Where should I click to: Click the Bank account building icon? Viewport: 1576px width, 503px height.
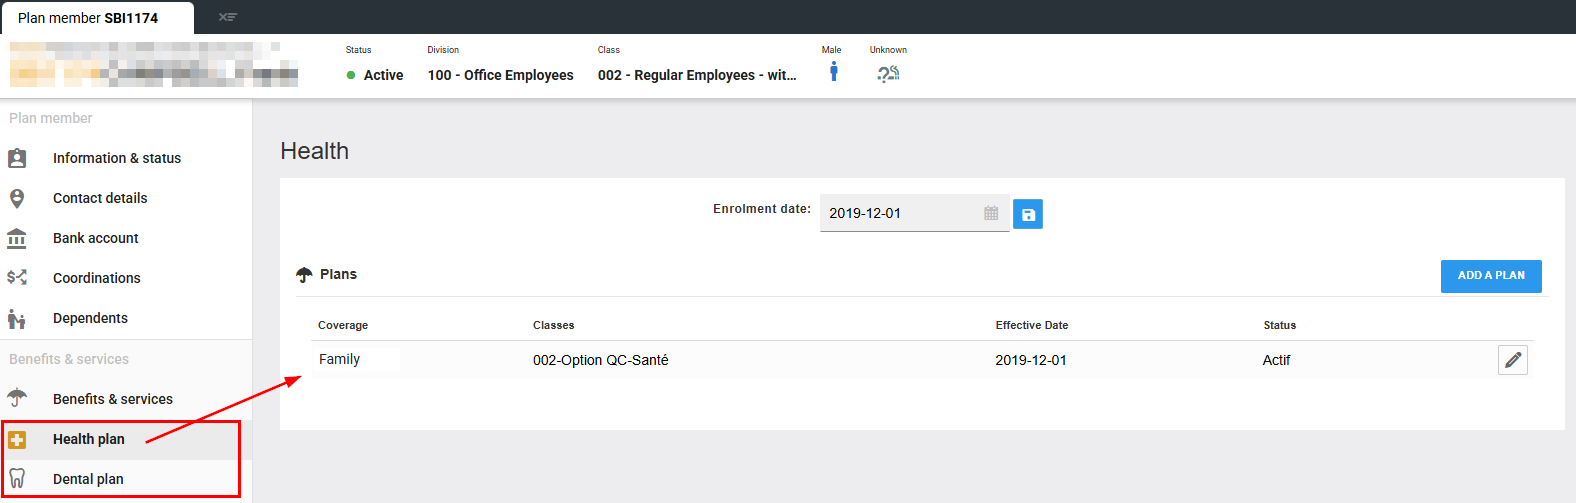pyautogui.click(x=17, y=238)
